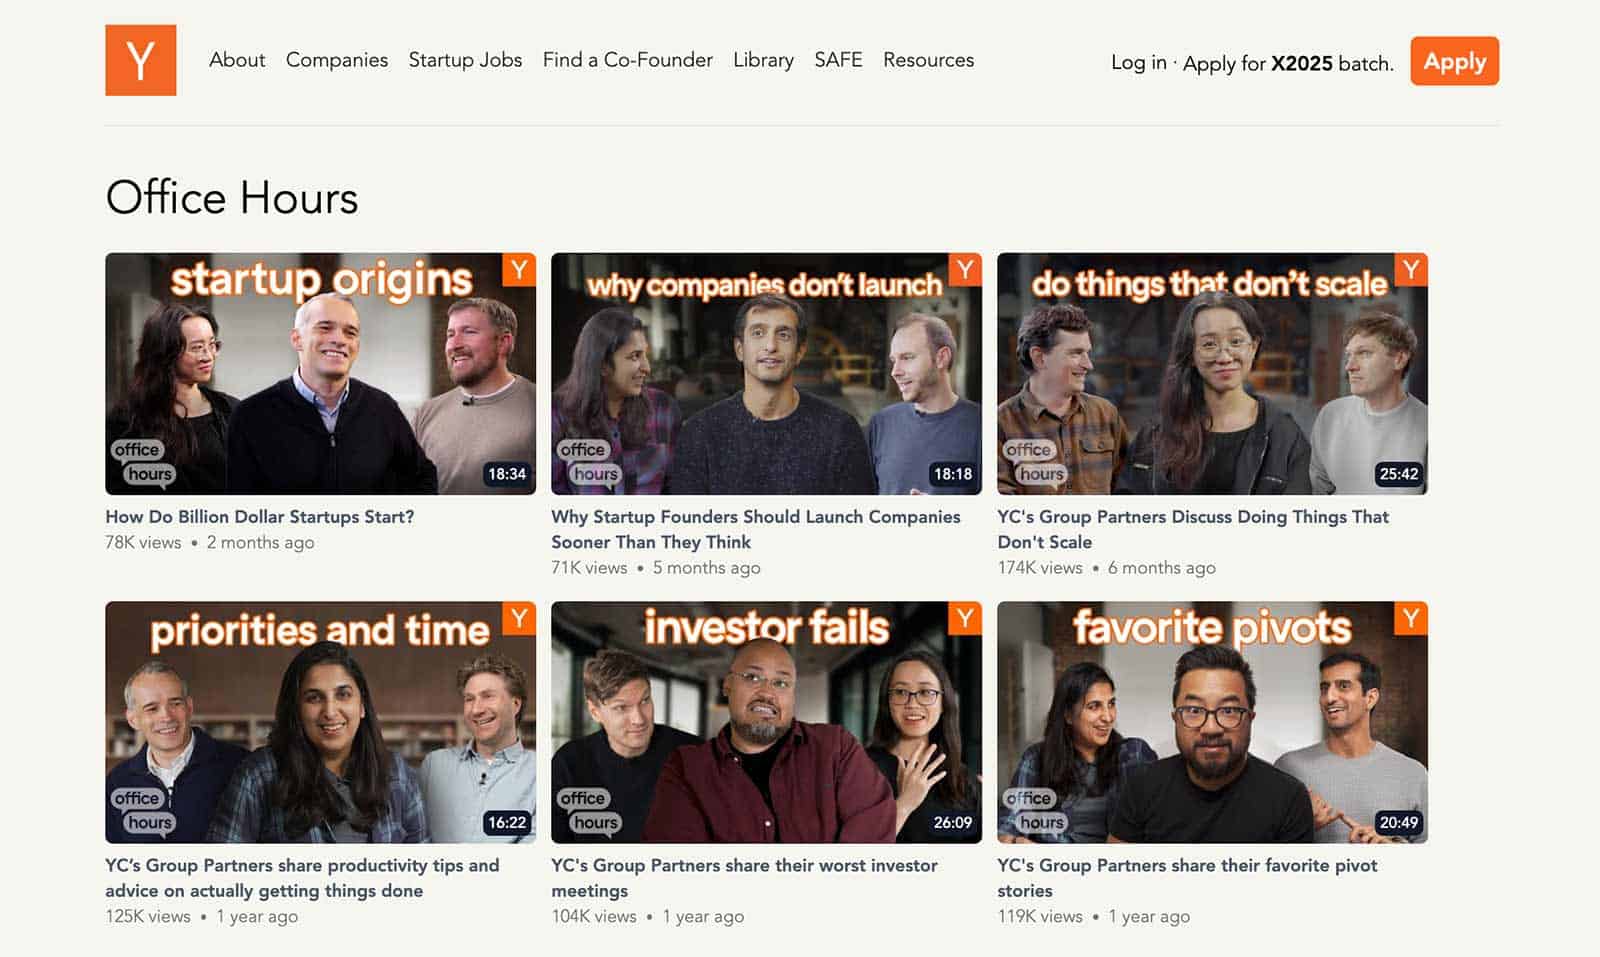Open the 'investor fails' video thumbnail
This screenshot has height=957, width=1600.
[767, 722]
